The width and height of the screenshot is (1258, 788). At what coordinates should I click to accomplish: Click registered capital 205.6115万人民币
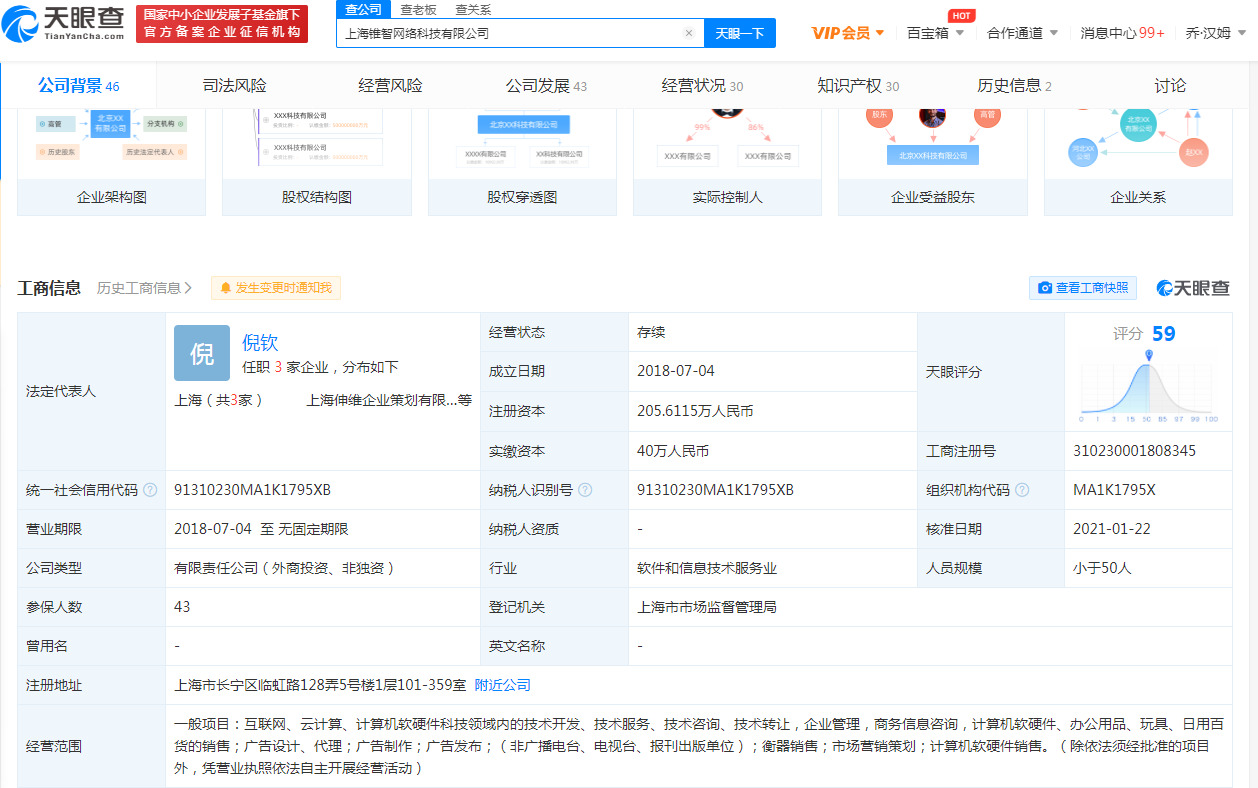click(x=695, y=411)
